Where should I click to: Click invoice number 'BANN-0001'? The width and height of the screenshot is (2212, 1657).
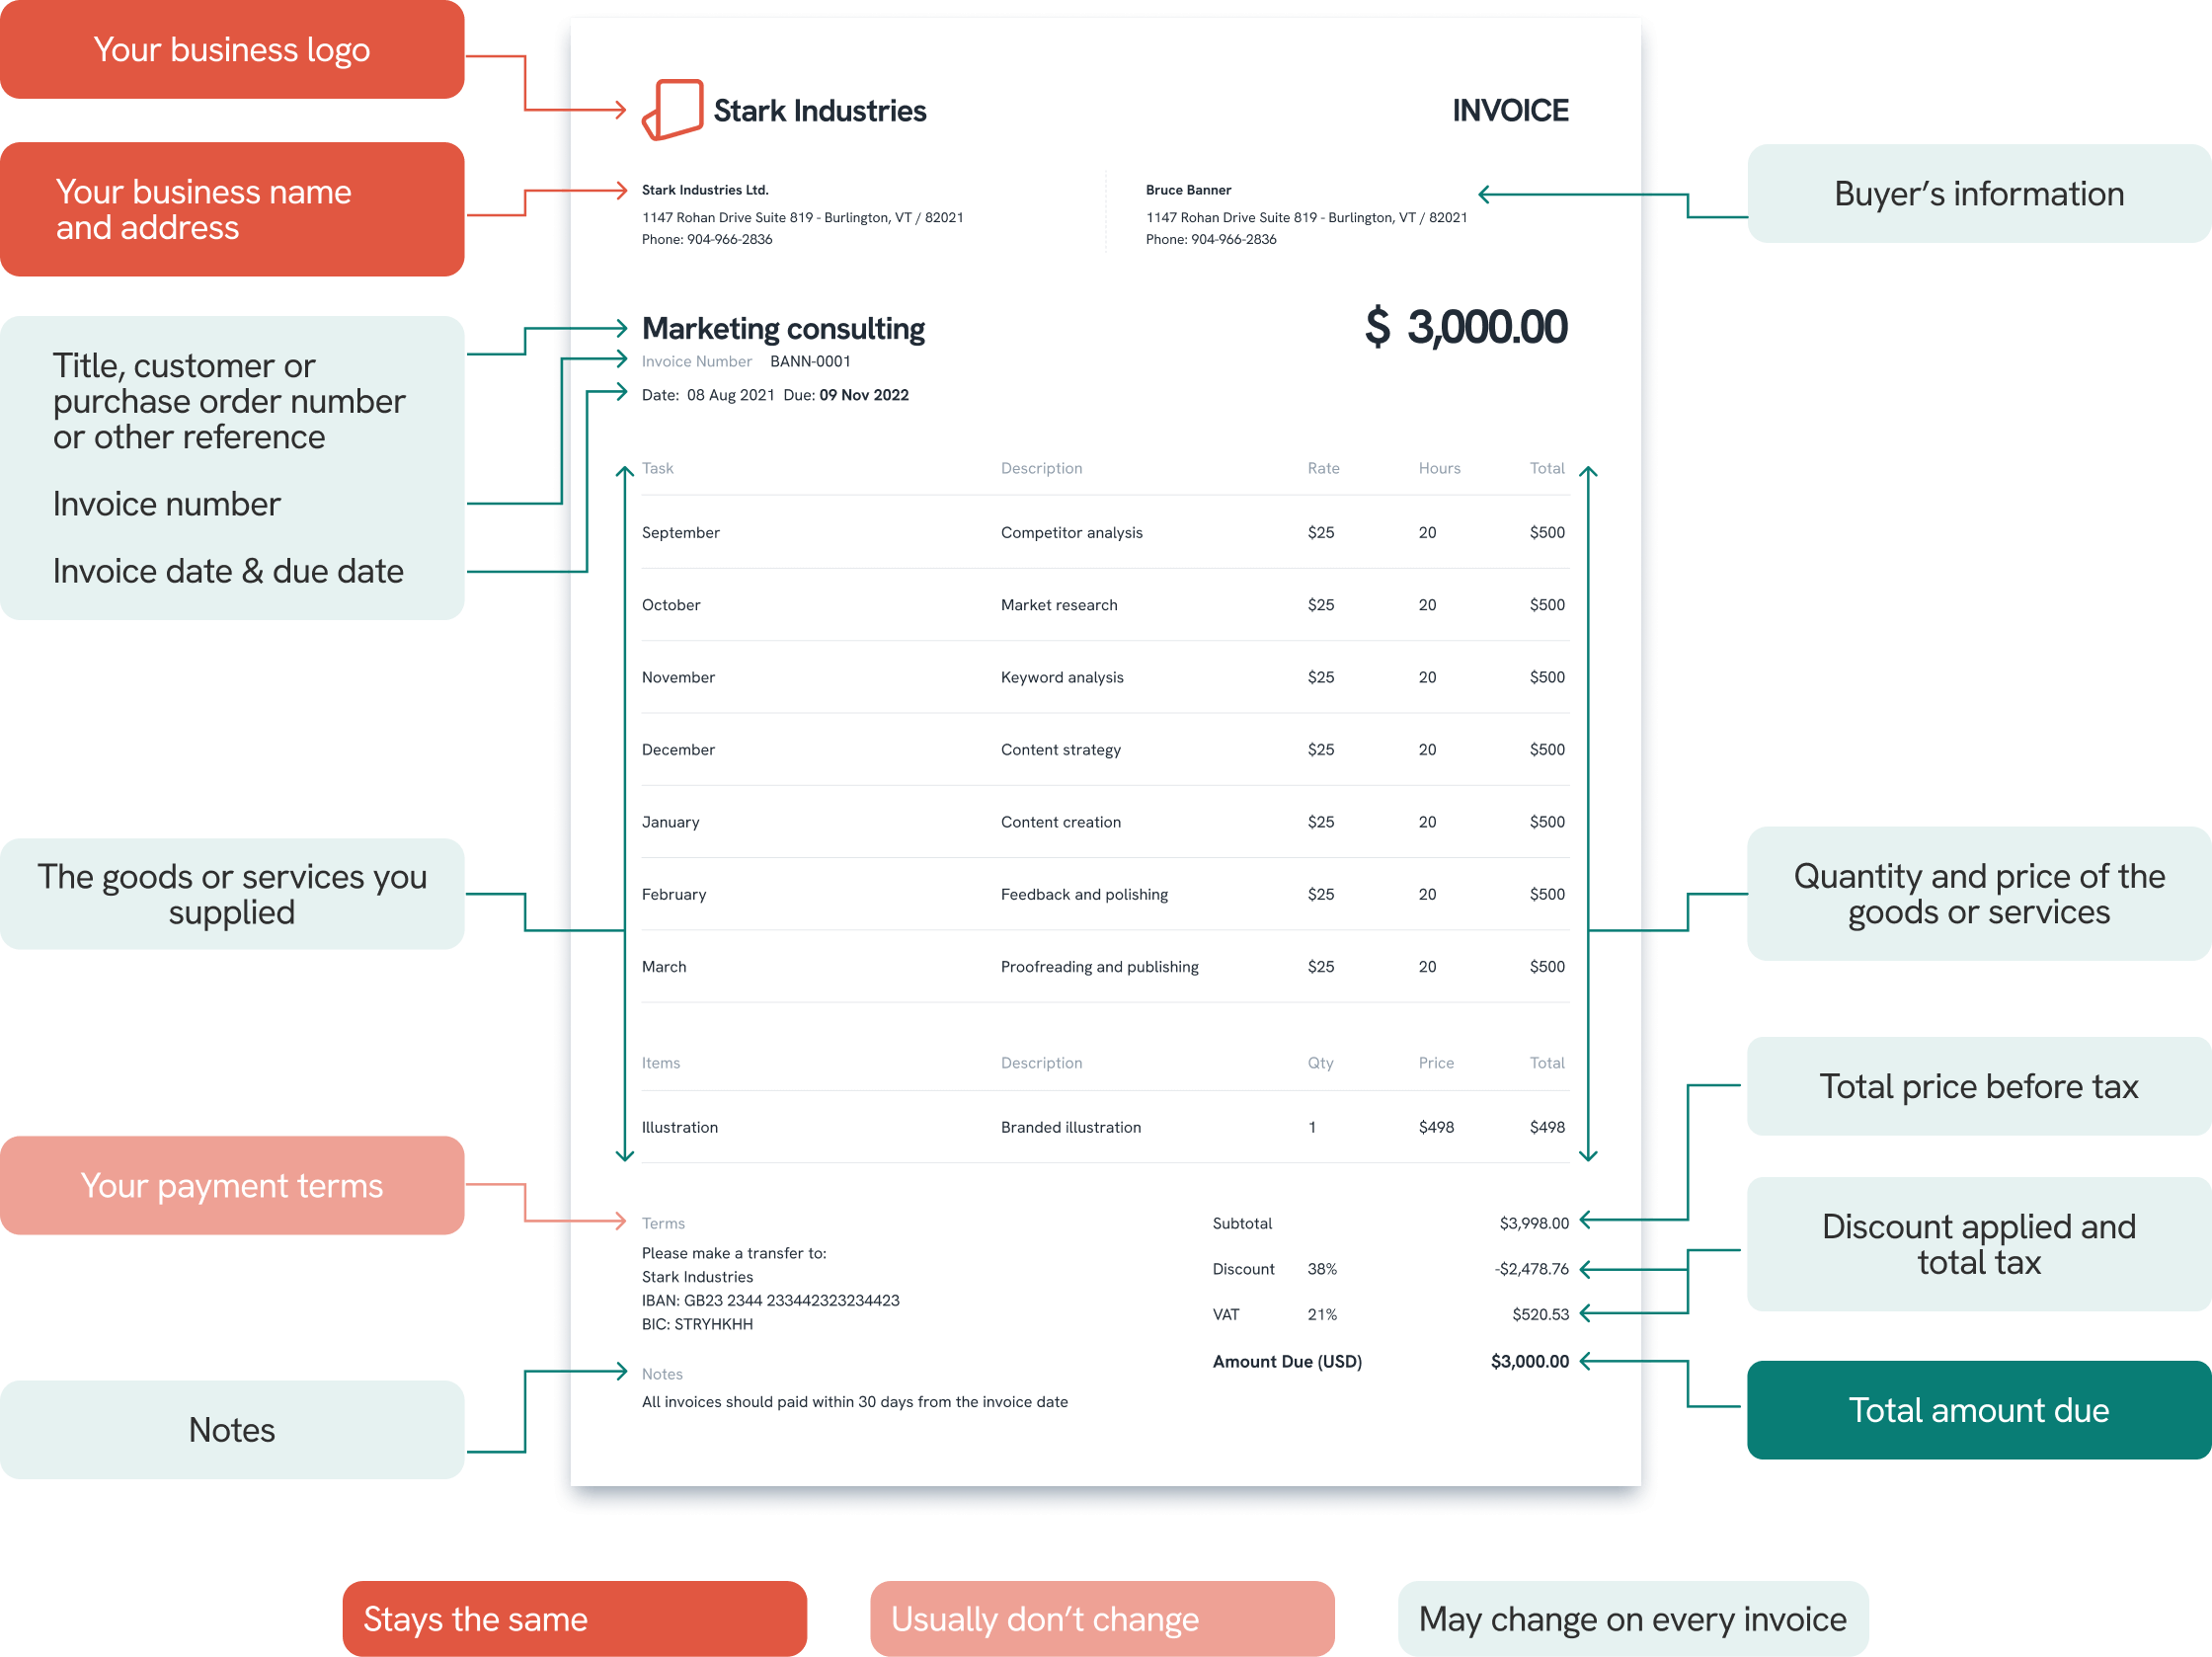coord(810,361)
